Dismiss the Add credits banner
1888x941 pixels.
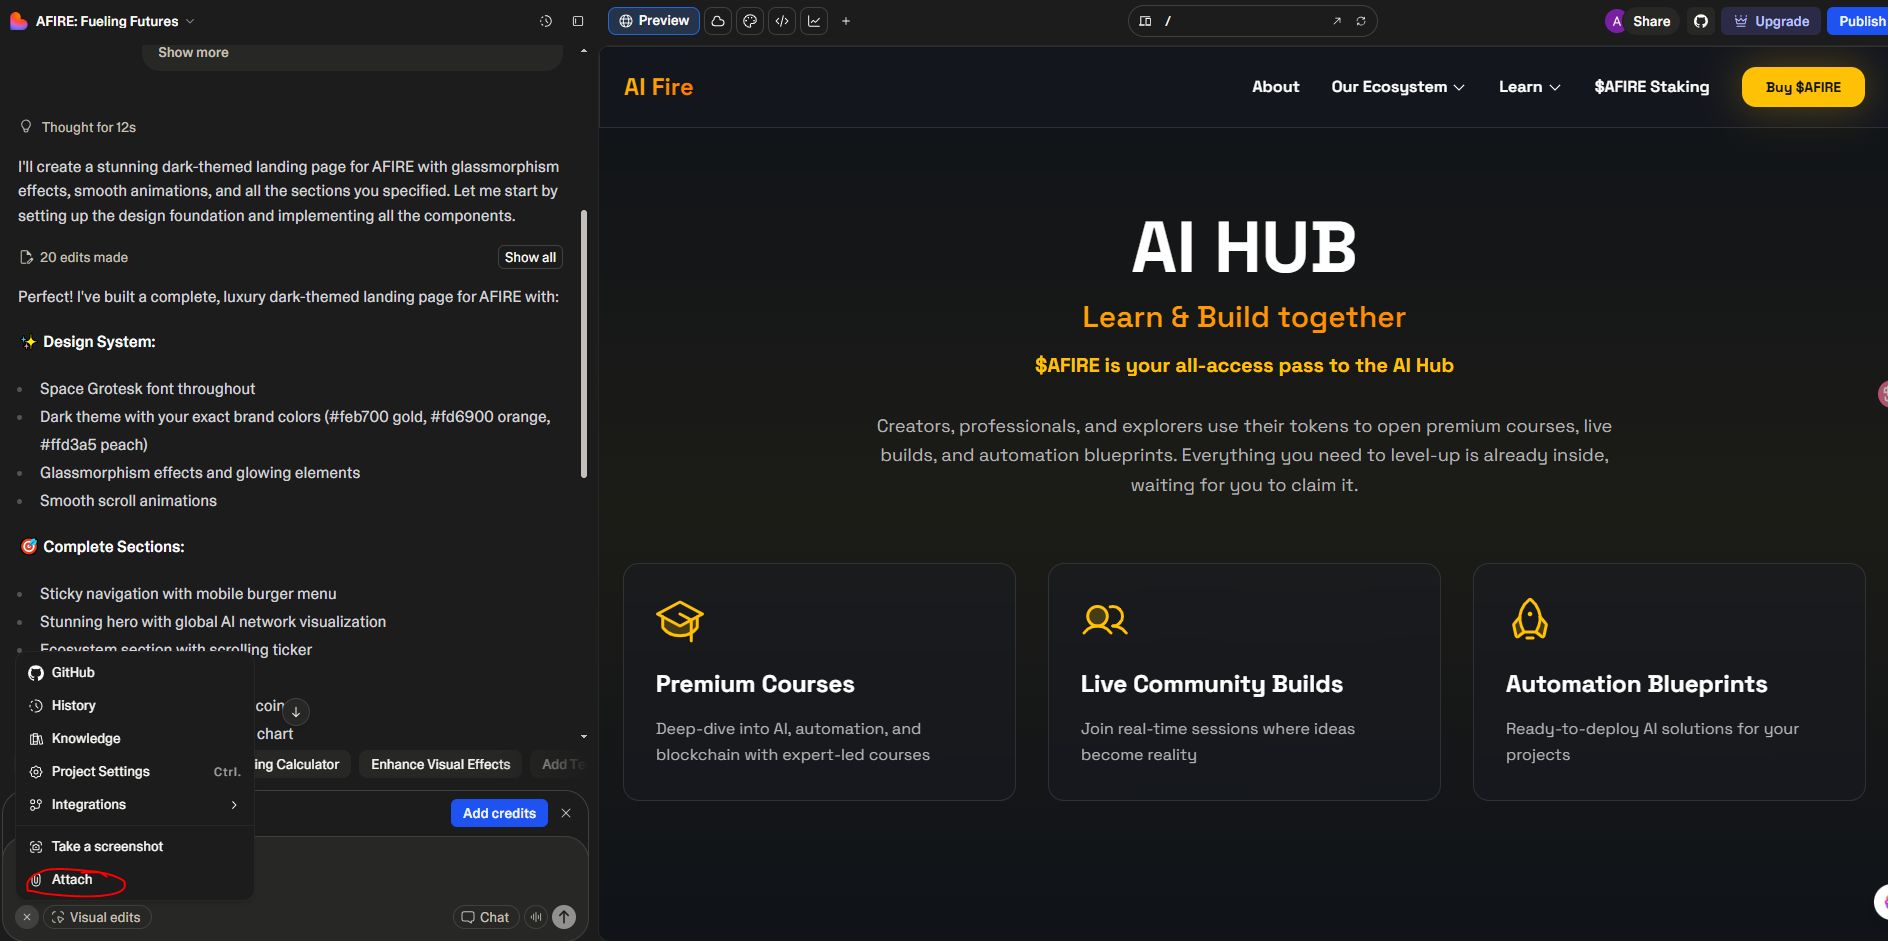coord(566,813)
